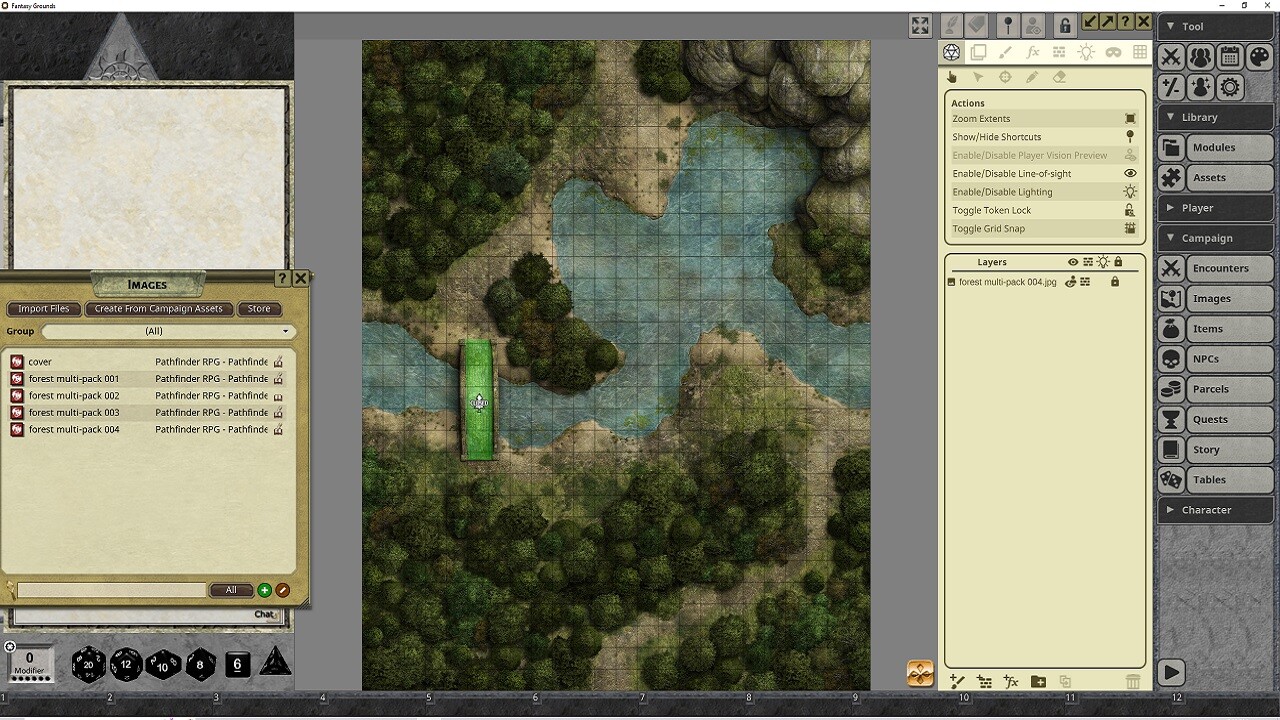Select the Pencil drawing tool
The width and height of the screenshot is (1280, 720).
tap(1031, 77)
